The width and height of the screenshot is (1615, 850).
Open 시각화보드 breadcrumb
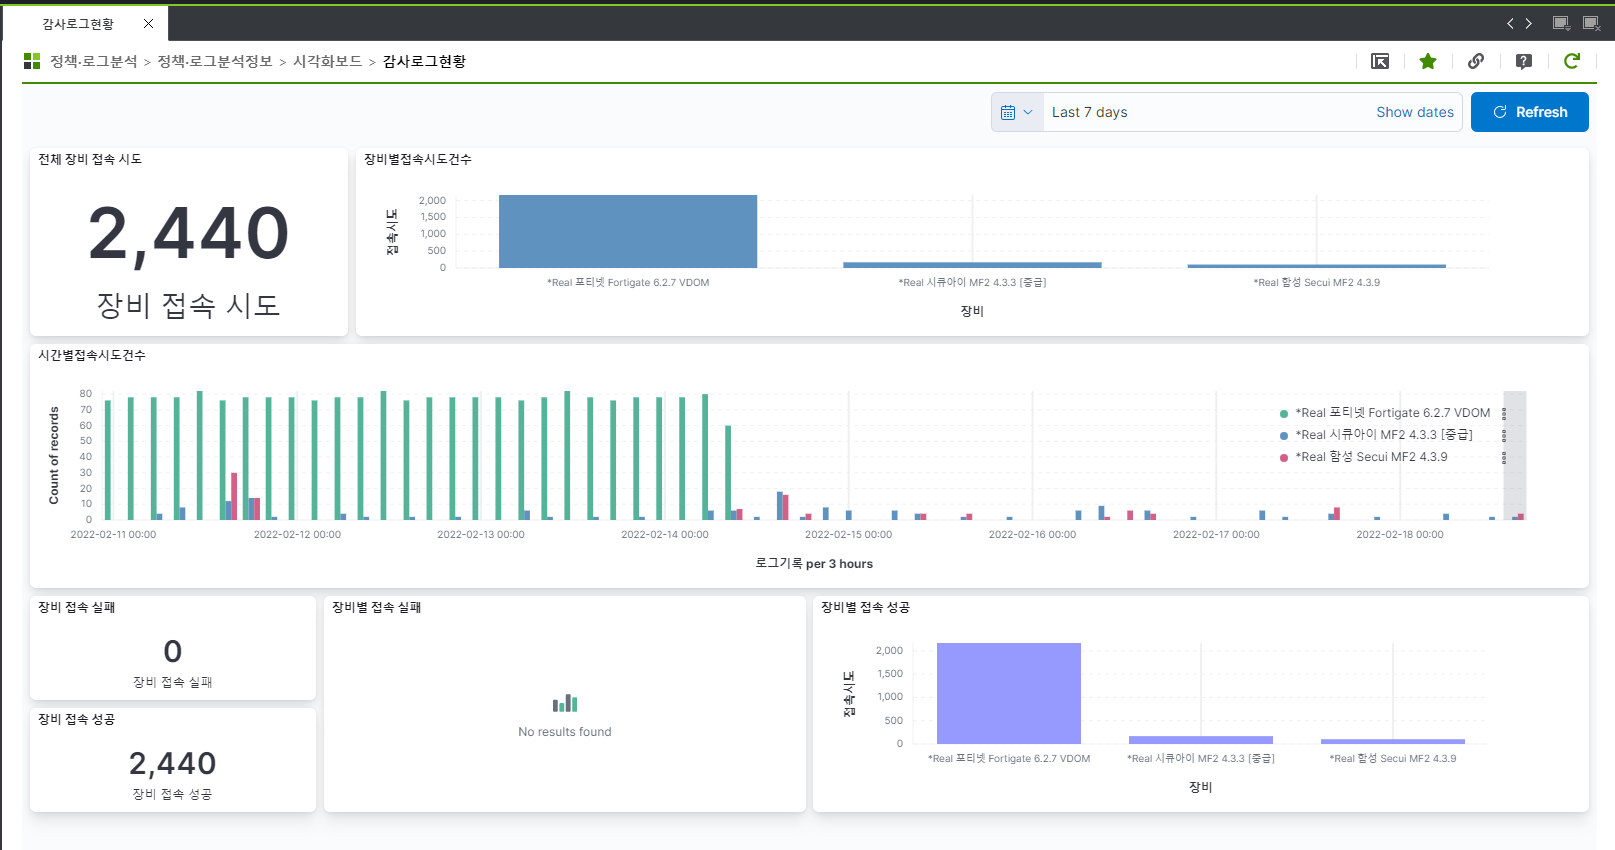[327, 61]
